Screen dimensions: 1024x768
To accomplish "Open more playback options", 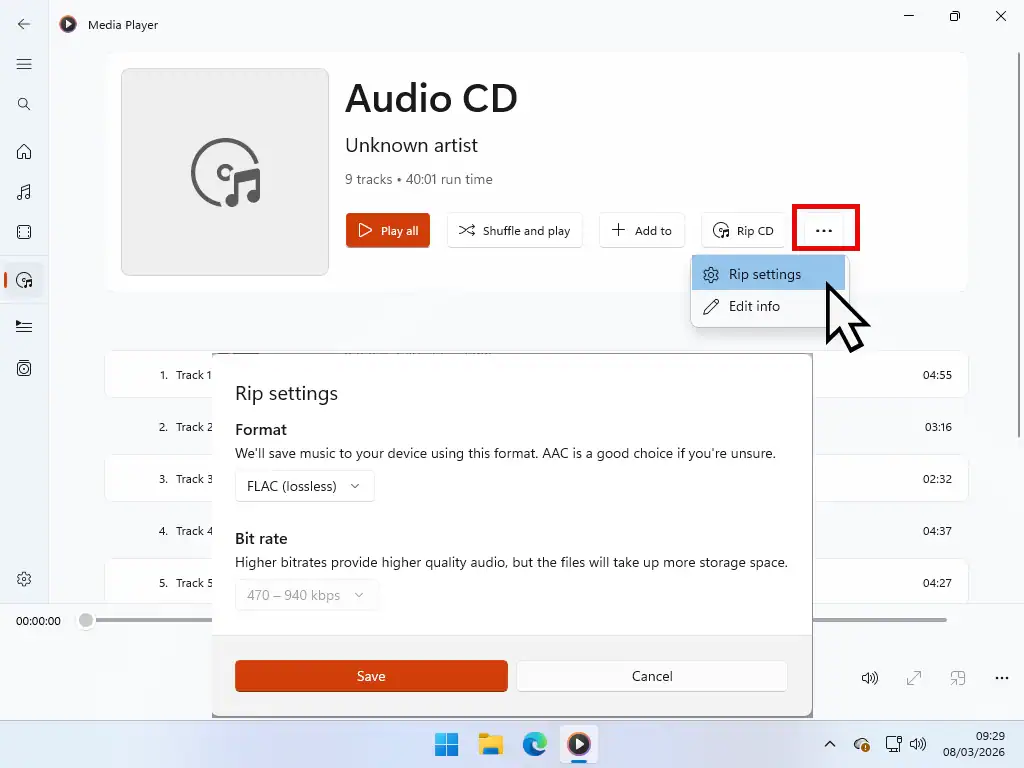I will pos(999,677).
